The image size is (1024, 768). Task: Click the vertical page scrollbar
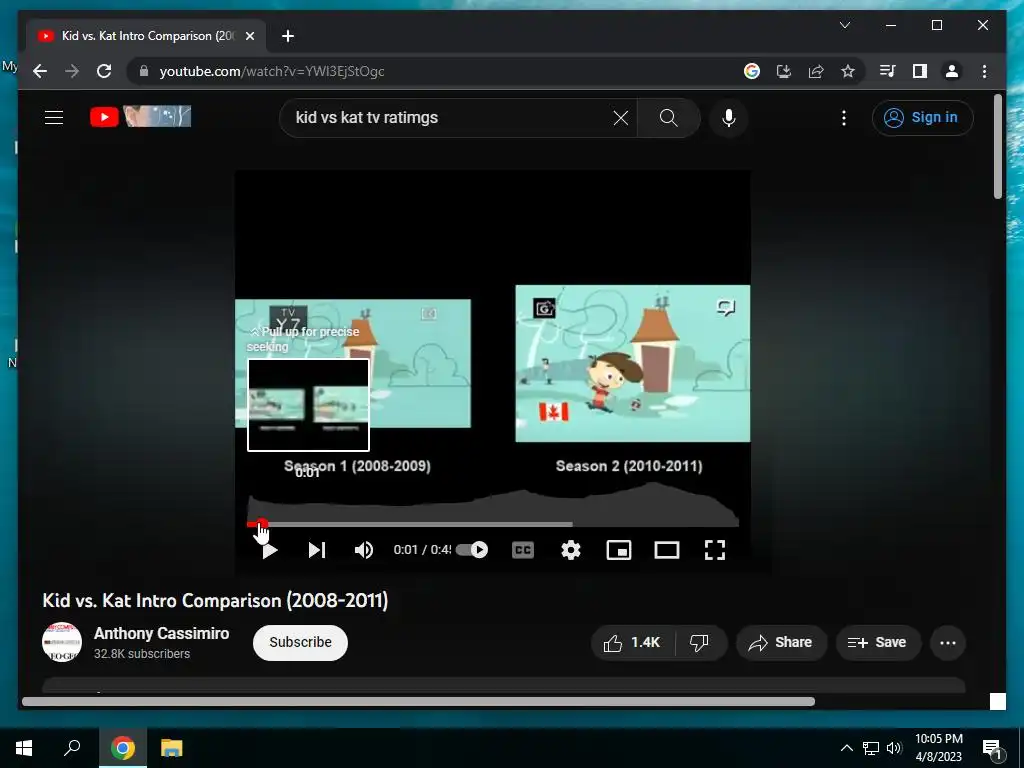click(x=998, y=147)
